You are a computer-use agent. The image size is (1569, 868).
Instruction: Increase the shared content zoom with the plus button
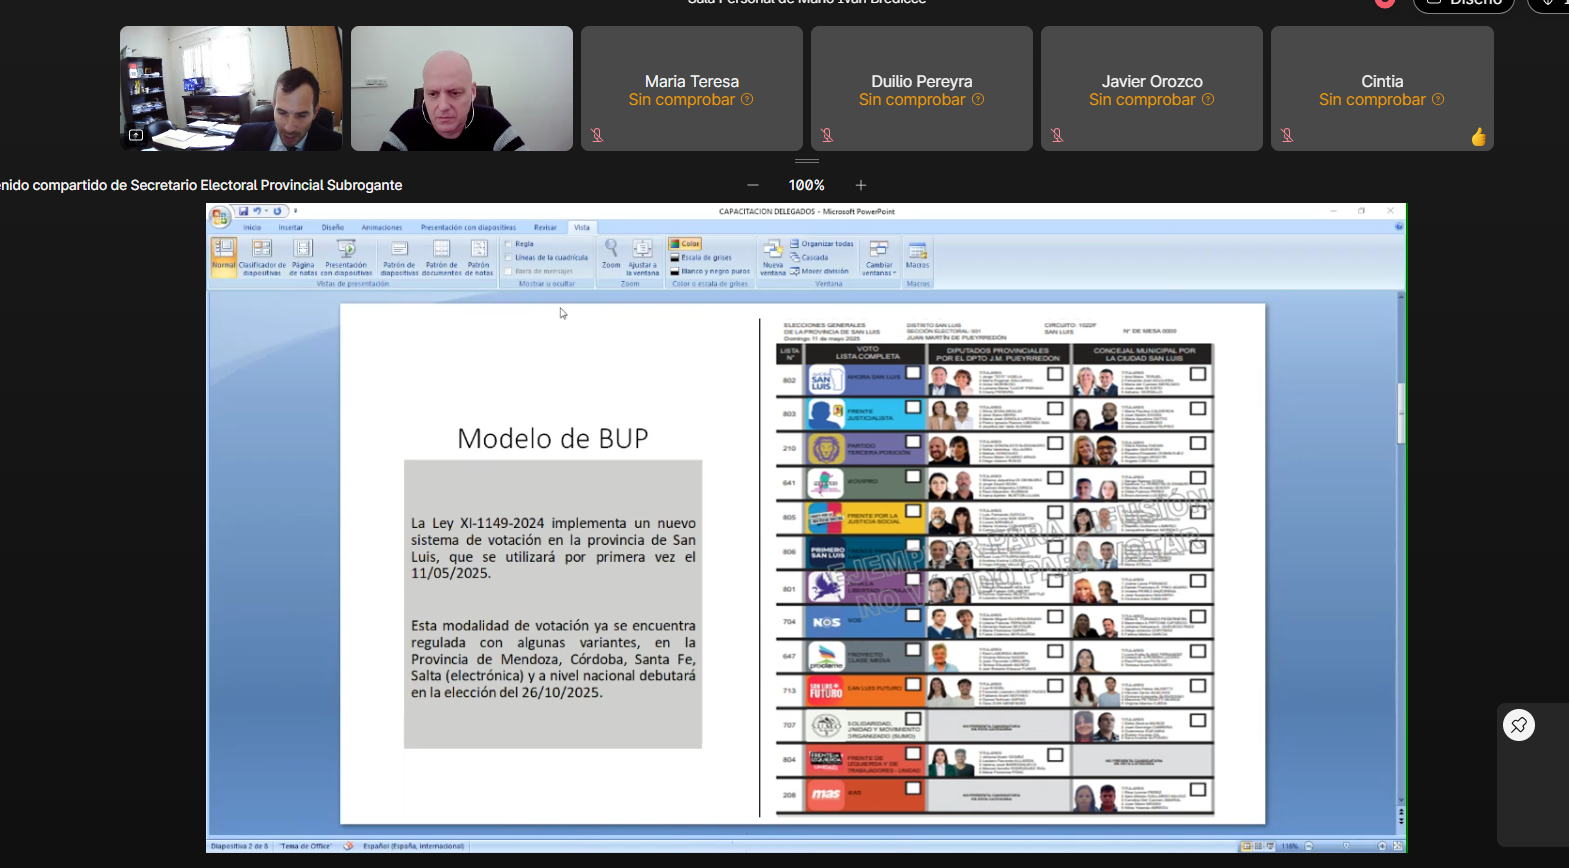861,185
